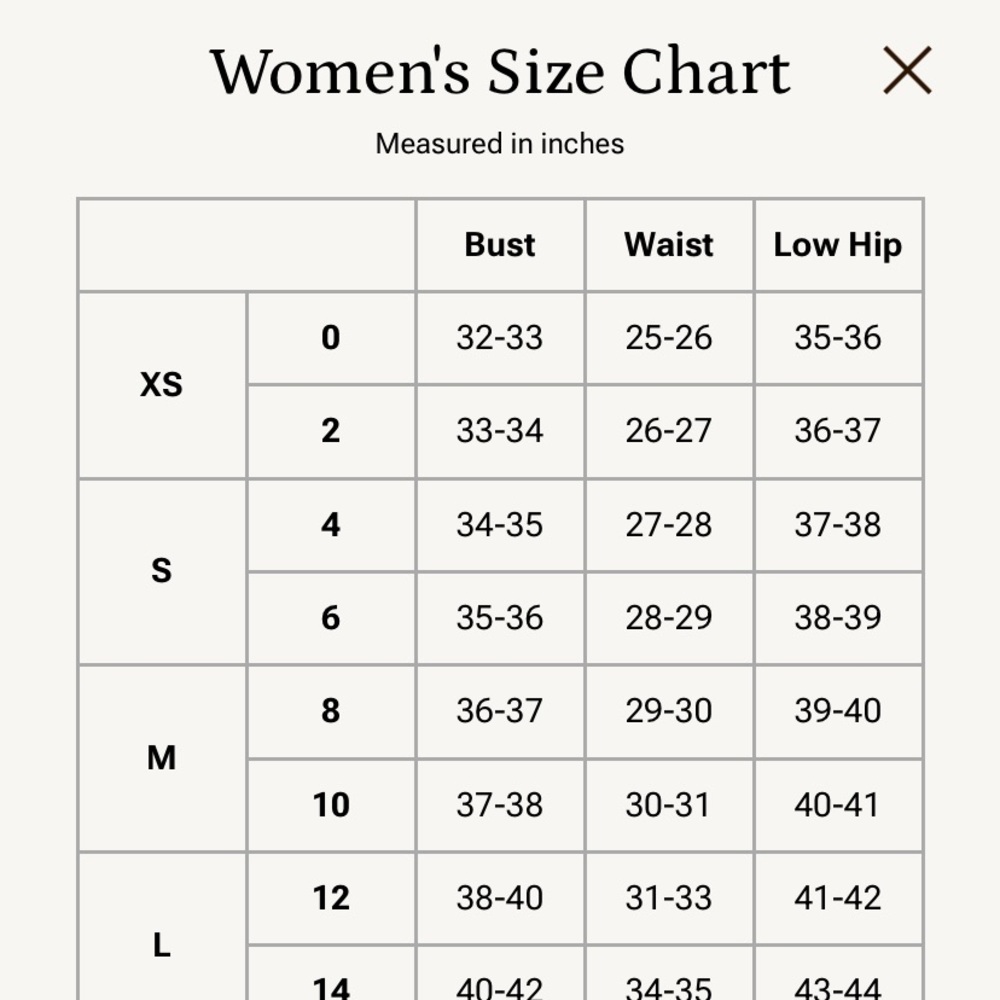Click the size 0 row label
The image size is (1000, 1000).
click(330, 337)
